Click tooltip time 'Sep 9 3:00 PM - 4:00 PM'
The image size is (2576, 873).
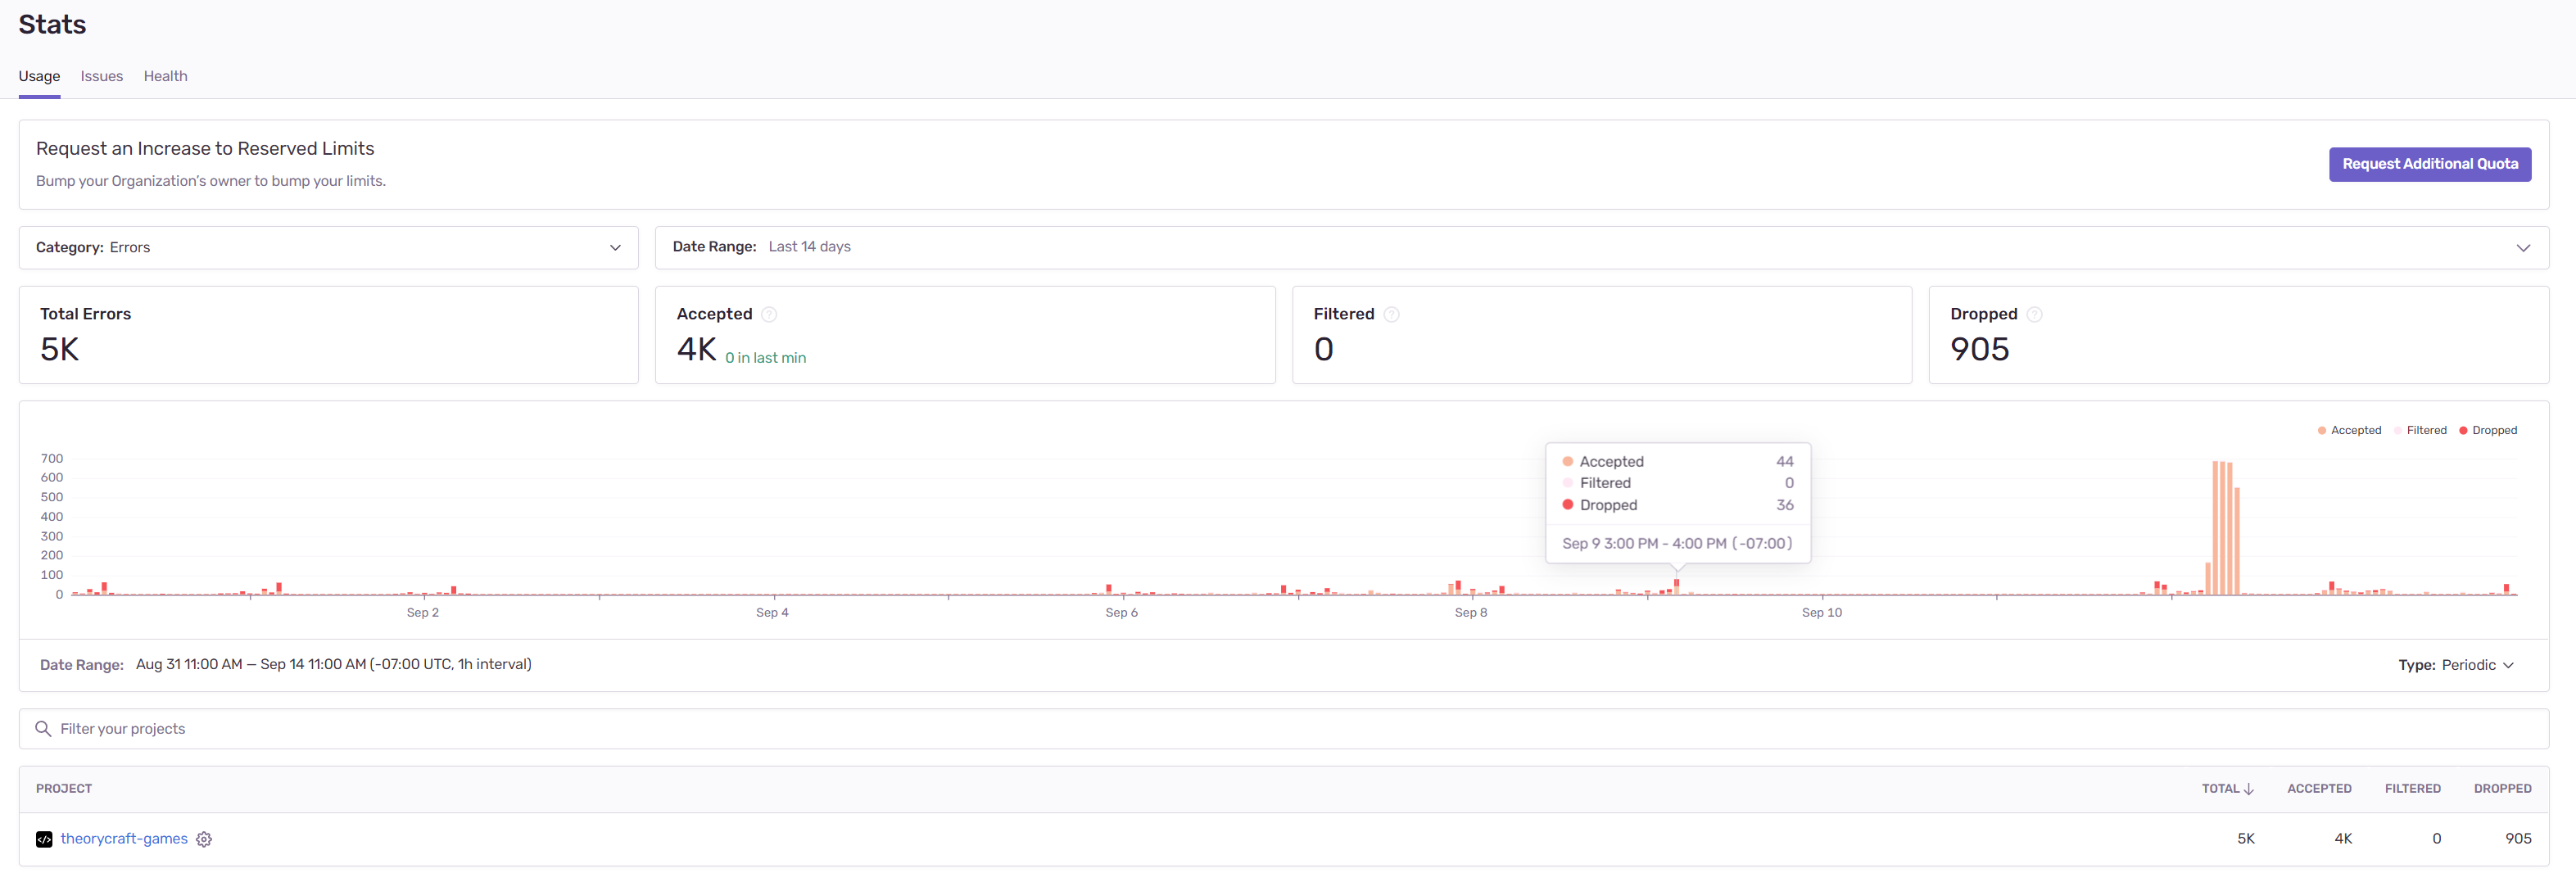(1677, 544)
